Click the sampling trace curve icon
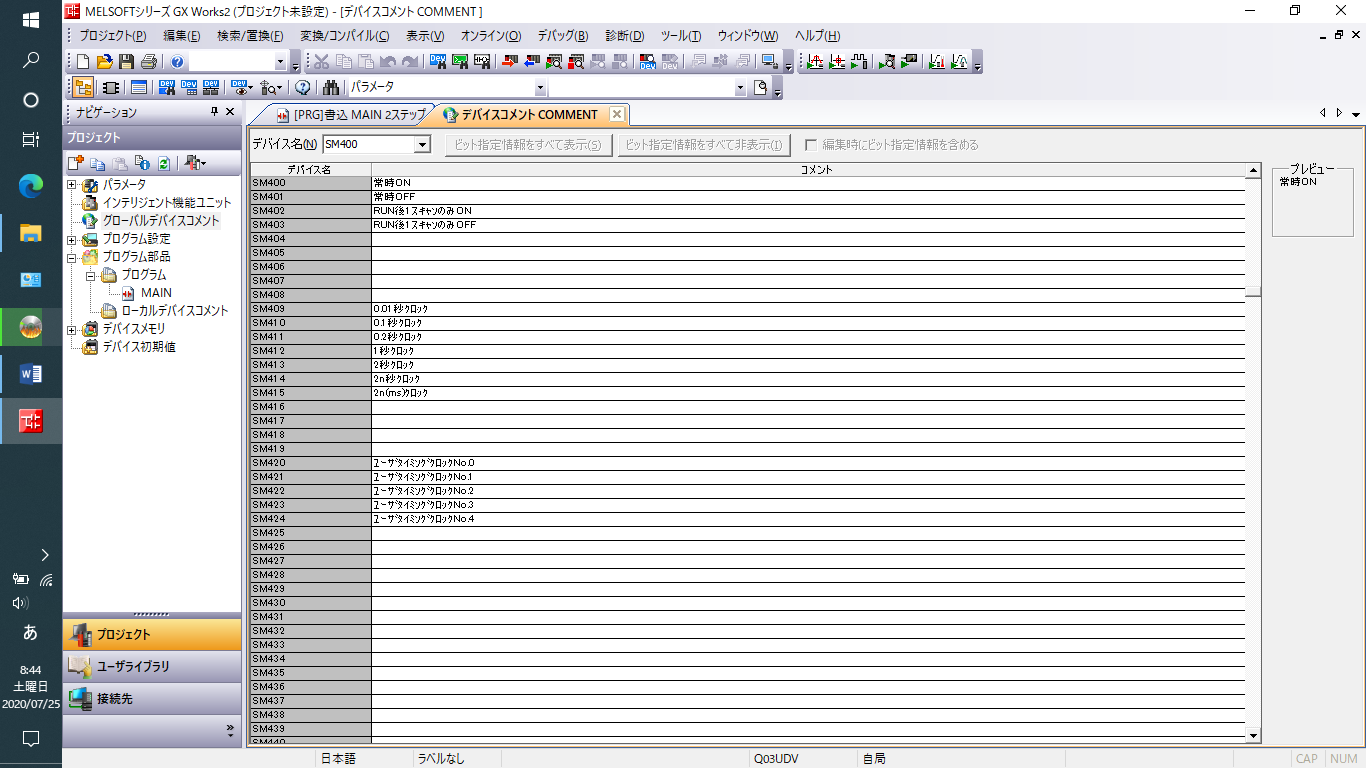1366x768 pixels. 815,62
